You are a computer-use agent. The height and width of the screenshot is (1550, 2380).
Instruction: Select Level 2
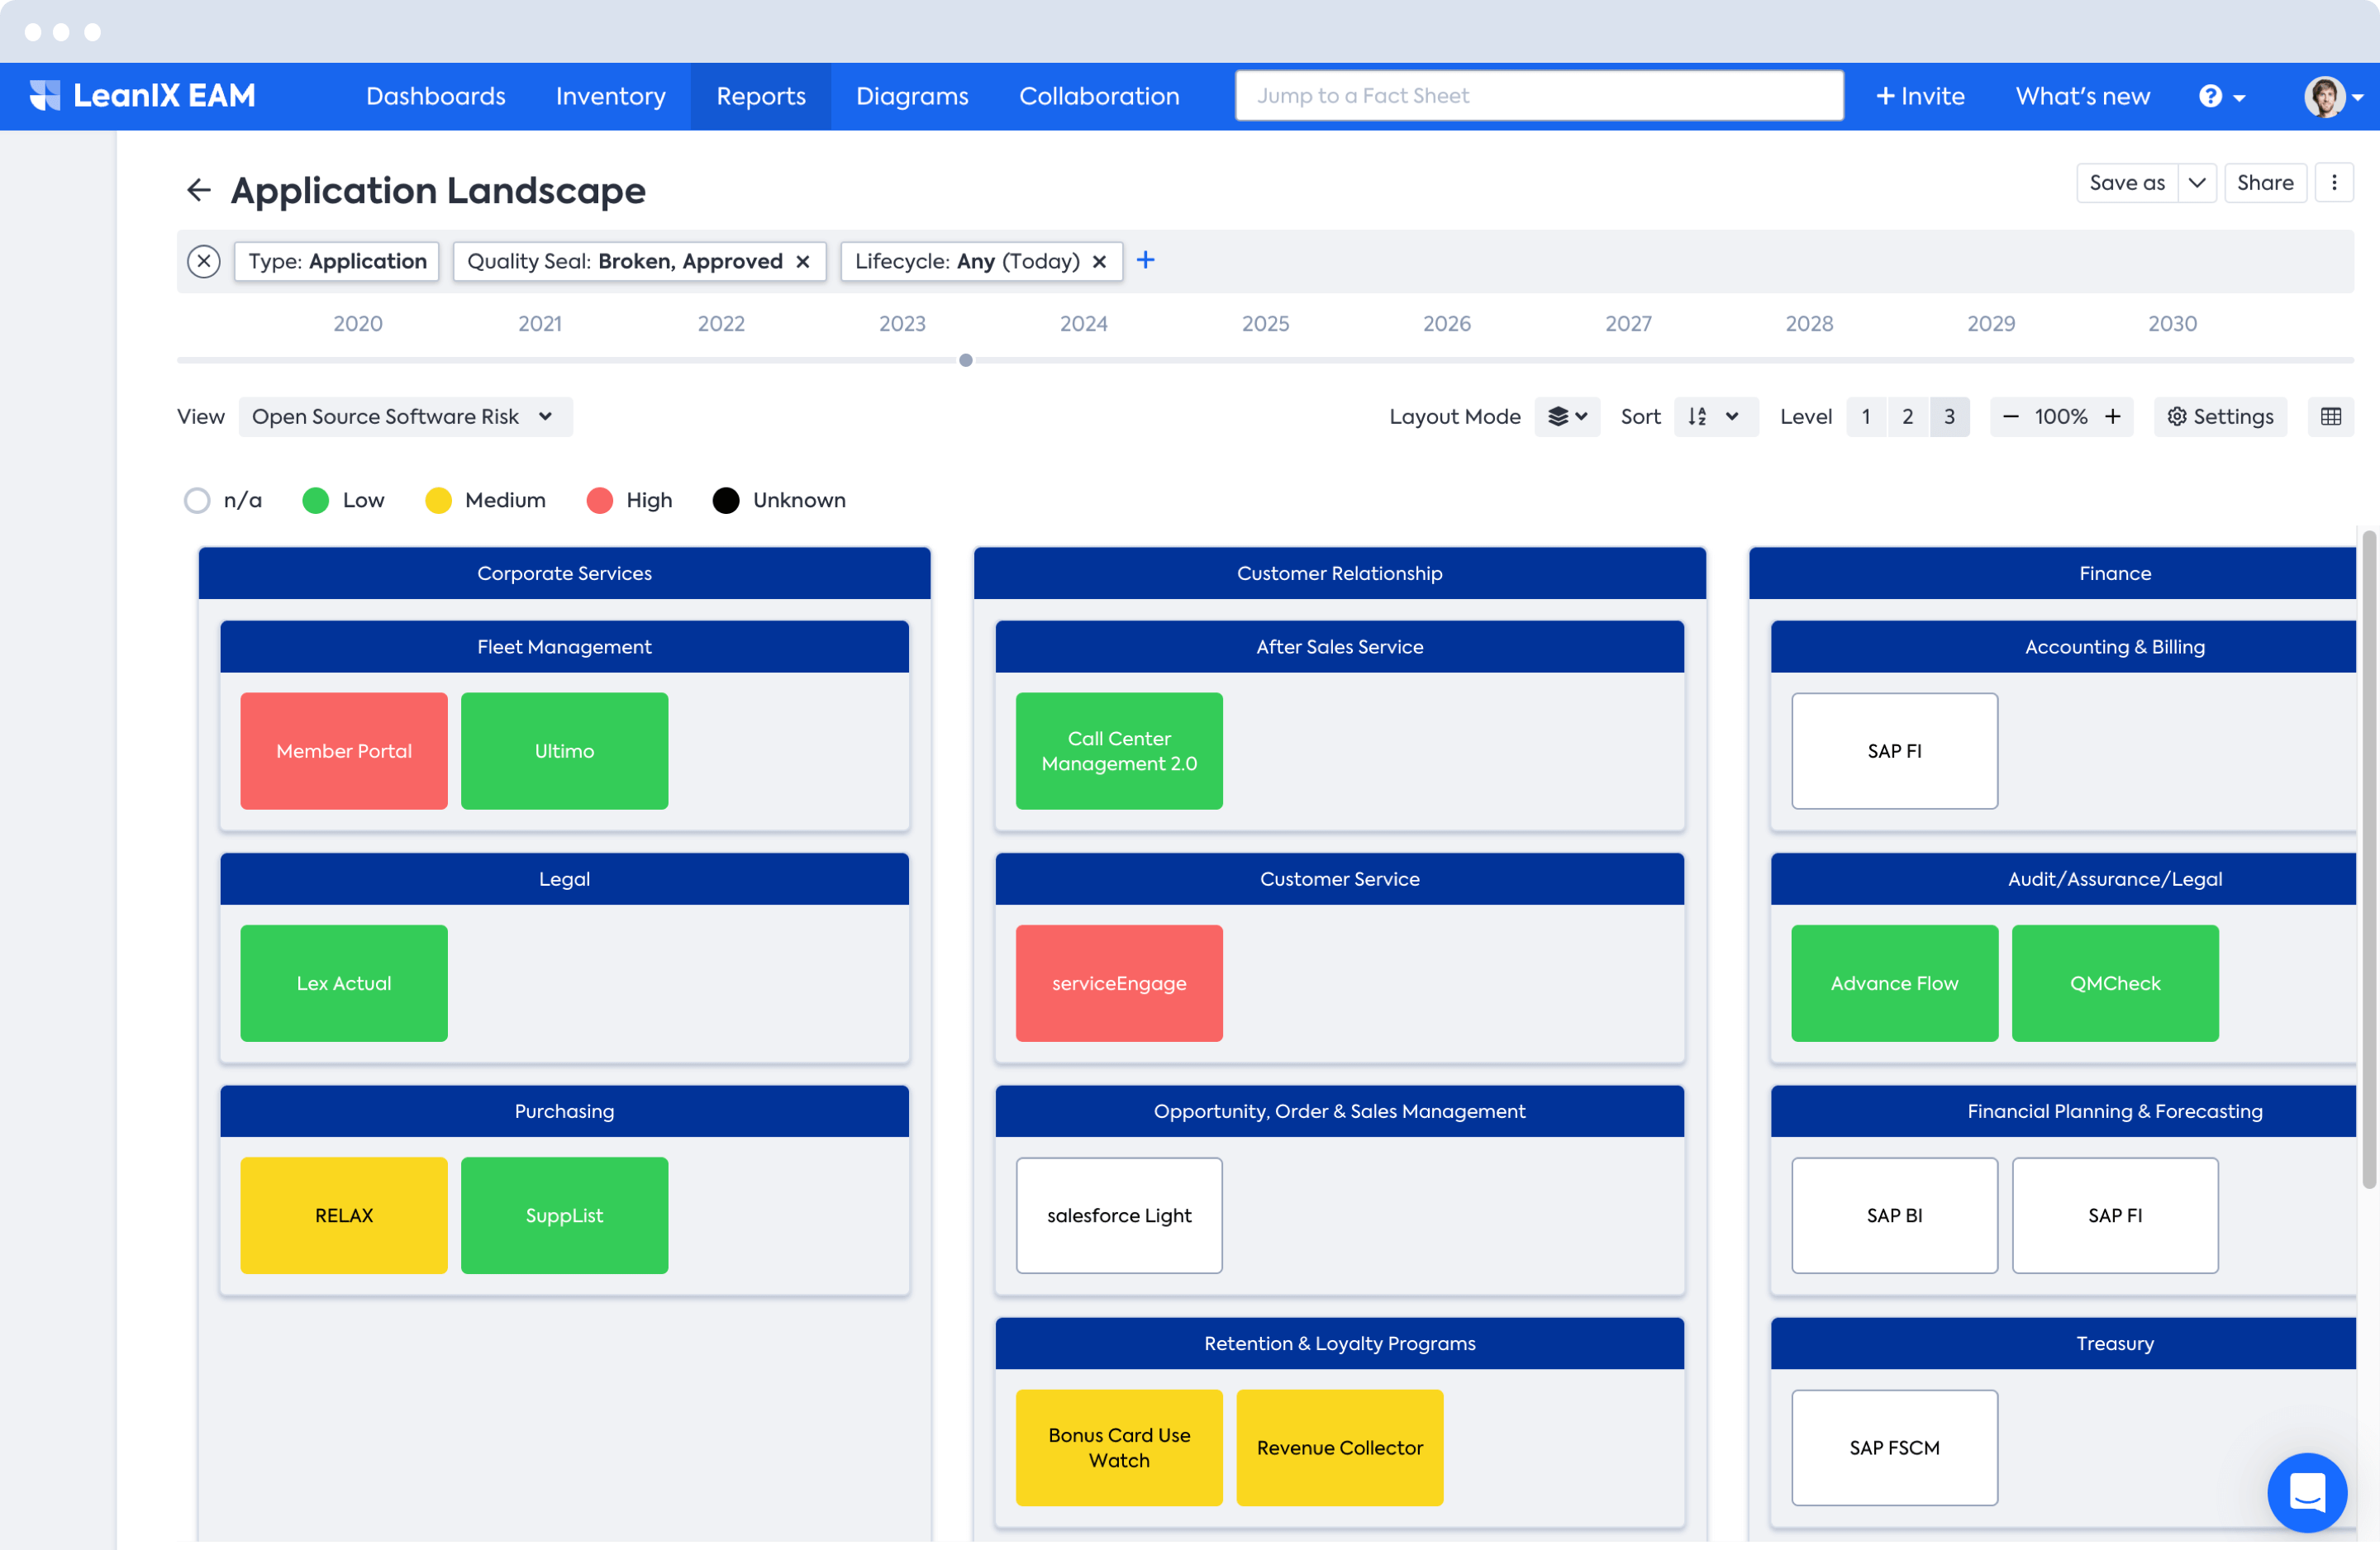[1908, 416]
